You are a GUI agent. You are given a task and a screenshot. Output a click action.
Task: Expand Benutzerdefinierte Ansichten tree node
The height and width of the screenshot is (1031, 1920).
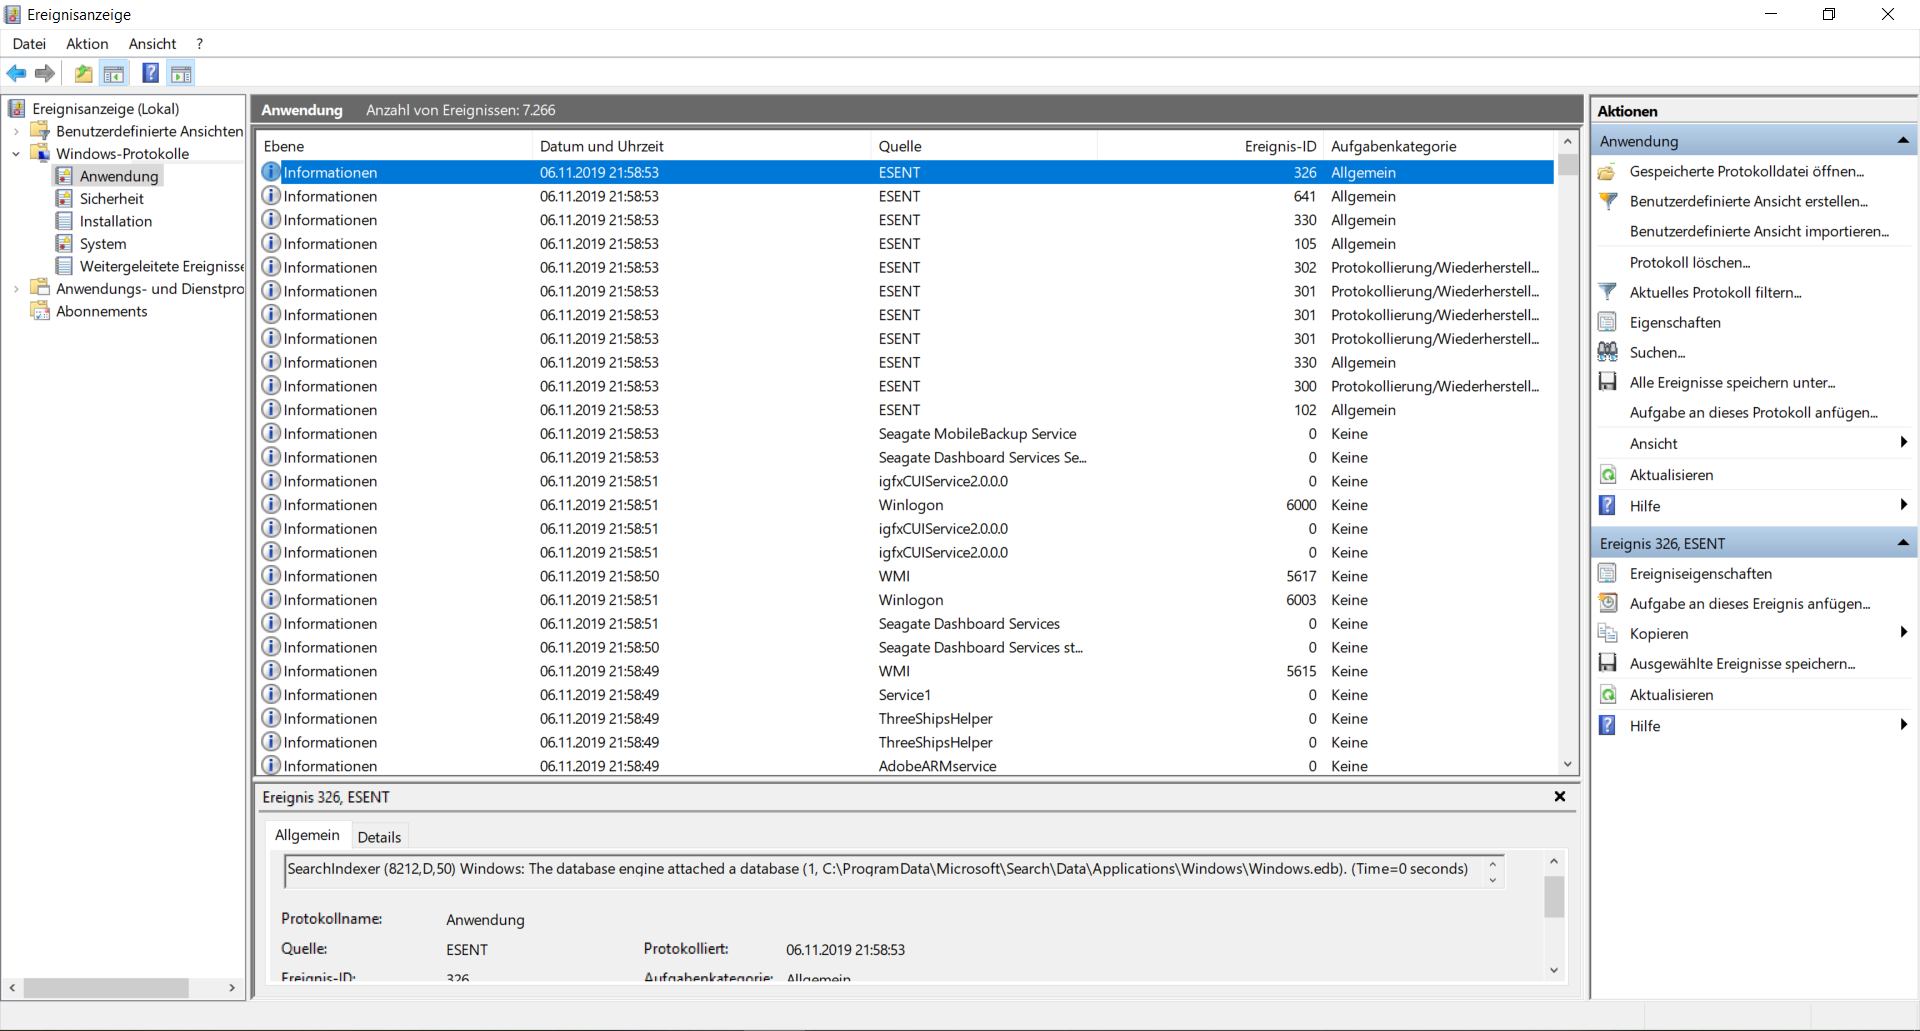16,131
